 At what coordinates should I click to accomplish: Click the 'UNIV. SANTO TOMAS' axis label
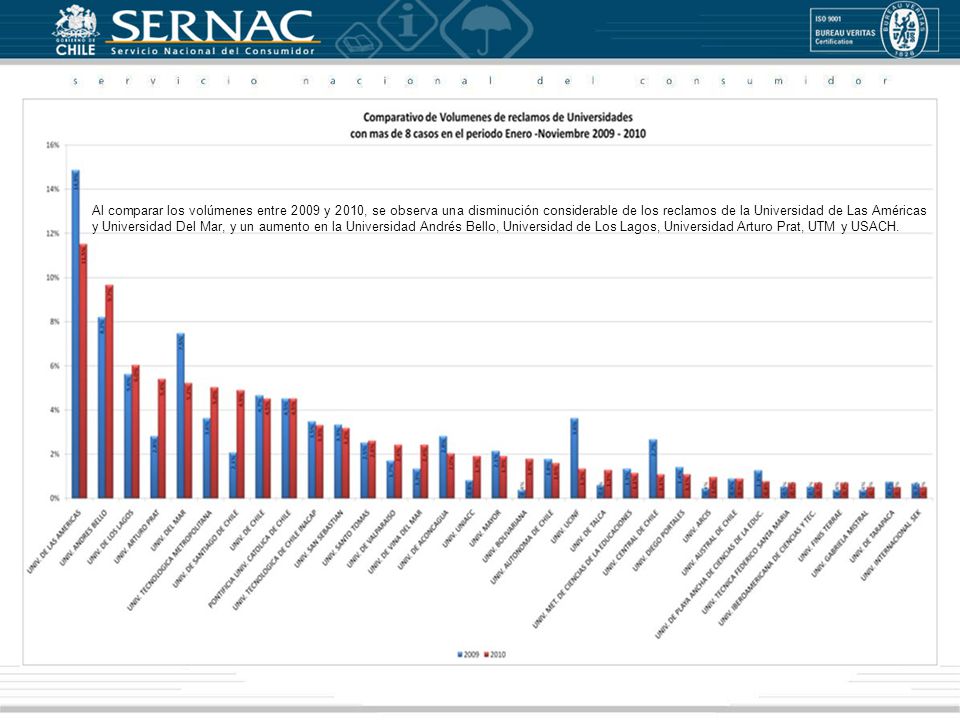(347, 536)
